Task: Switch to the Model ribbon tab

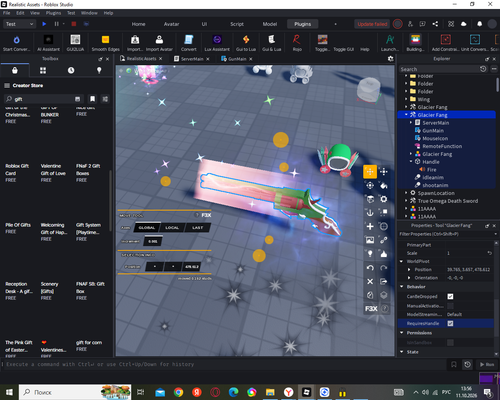Action: [x=270, y=24]
